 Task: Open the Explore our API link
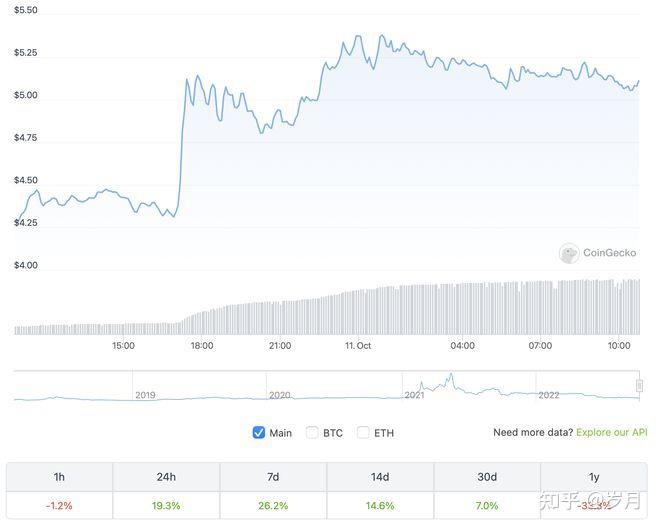pos(612,433)
